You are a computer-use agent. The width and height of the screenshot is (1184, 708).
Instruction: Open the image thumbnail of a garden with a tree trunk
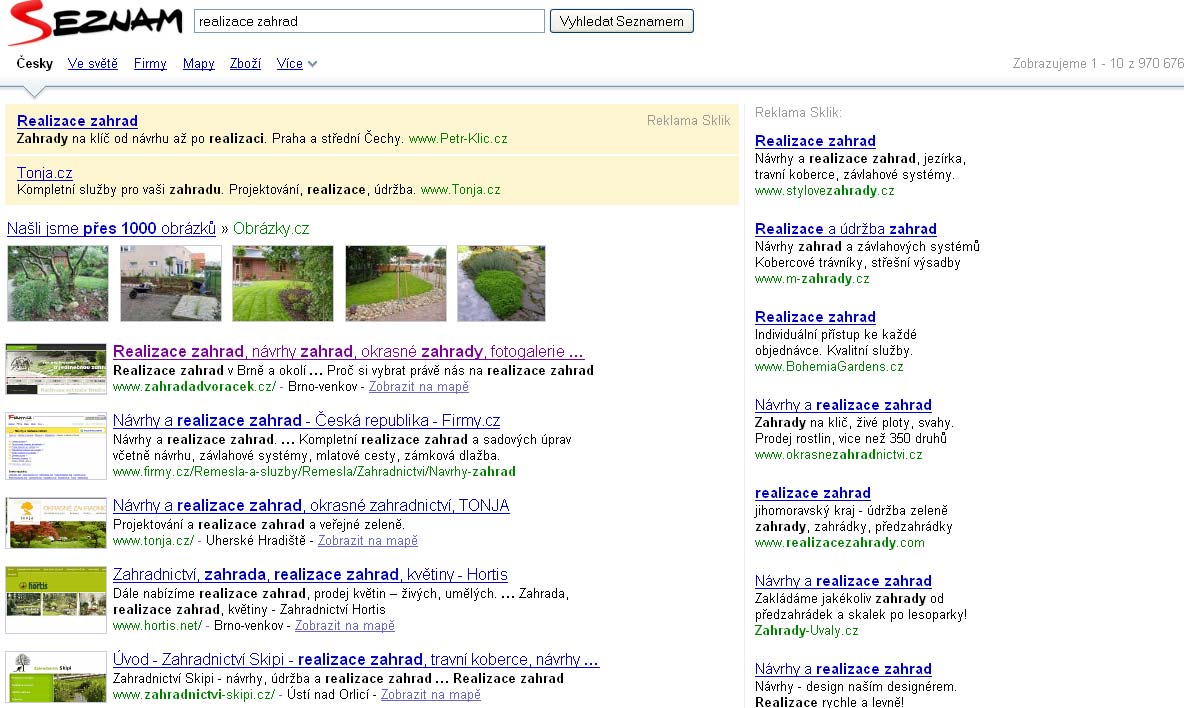(x=57, y=283)
